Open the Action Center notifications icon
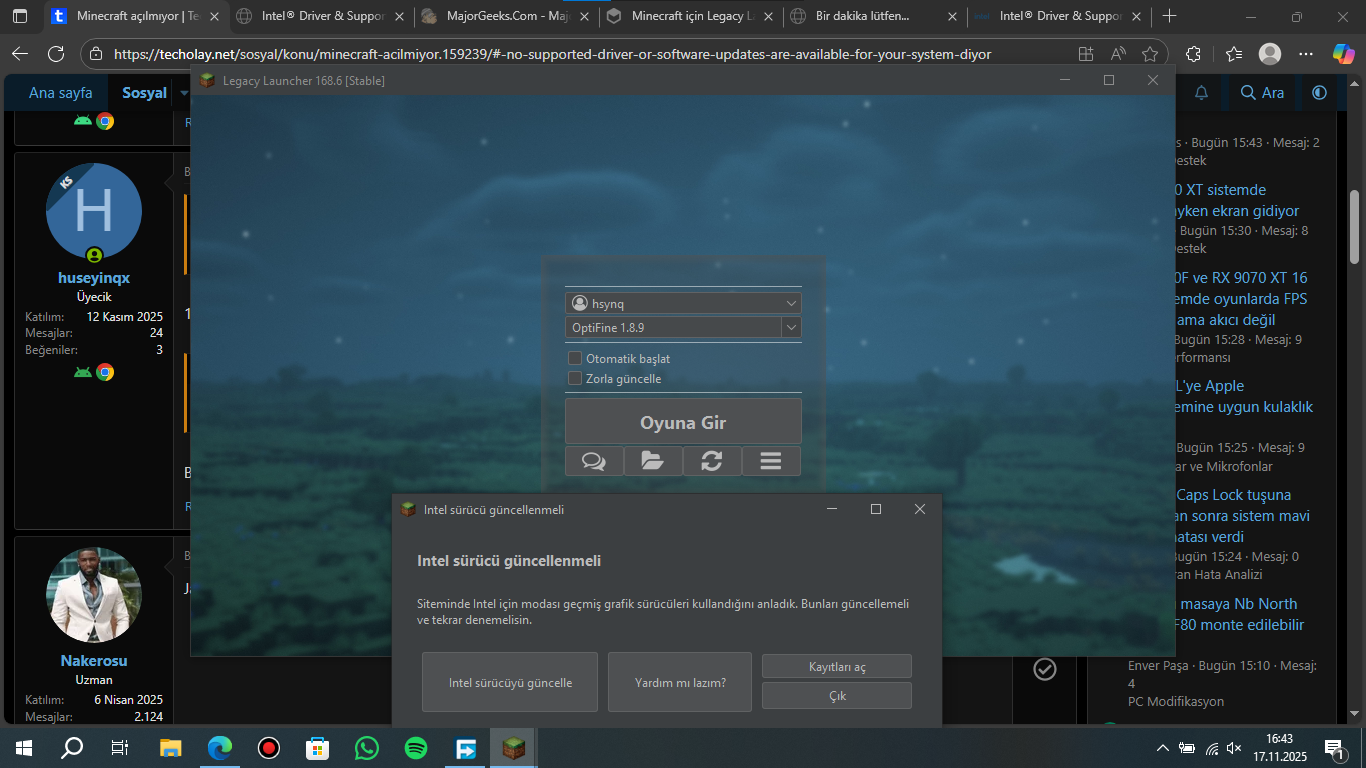Image resolution: width=1366 pixels, height=768 pixels. tap(1333, 748)
